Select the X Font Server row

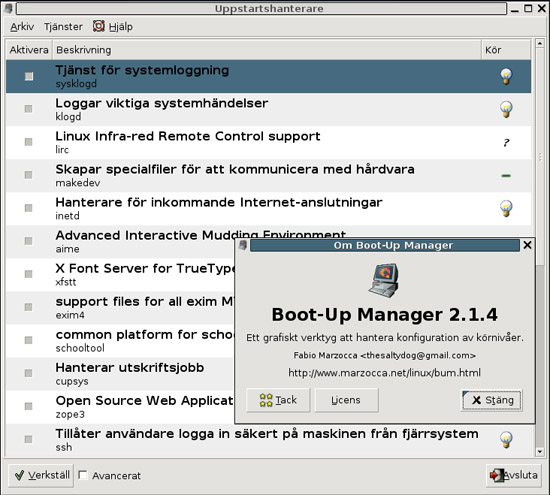point(120,274)
